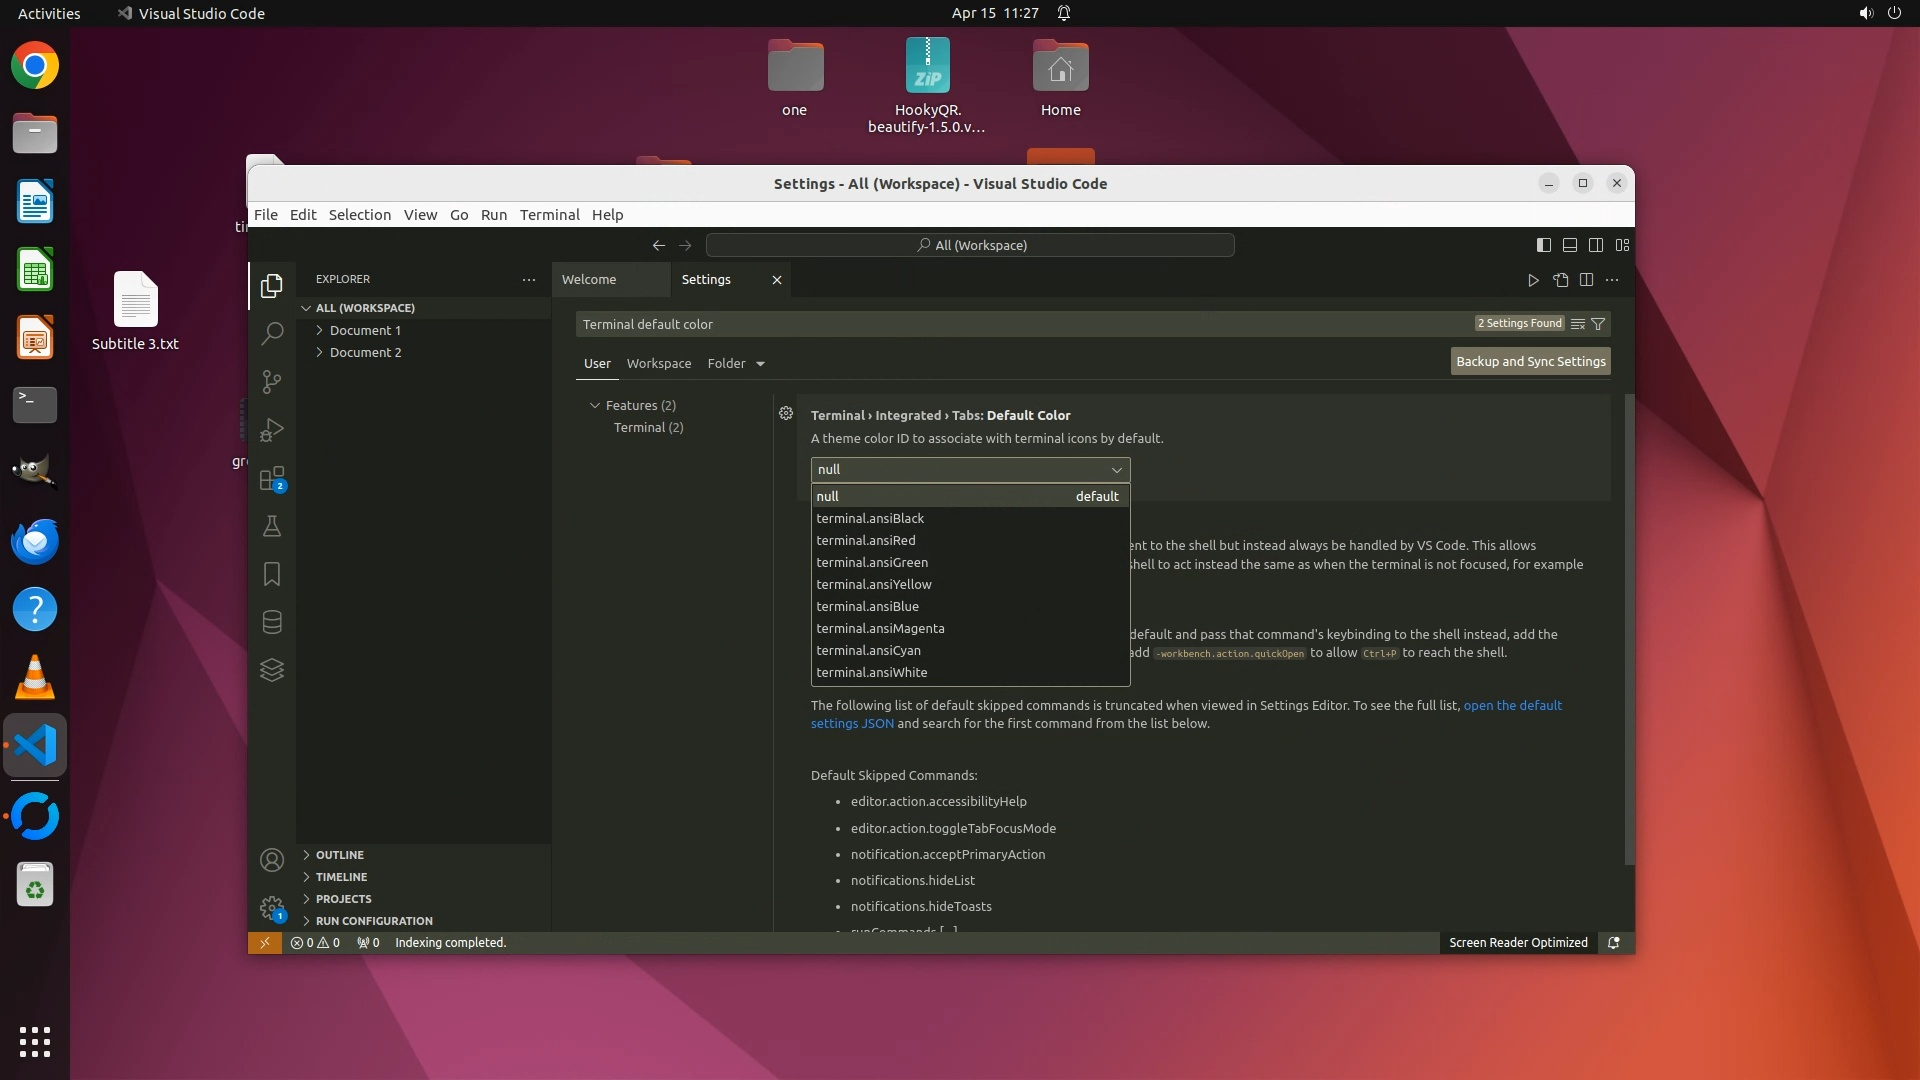The width and height of the screenshot is (1920, 1080).
Task: Click Backup and Sync Settings button
Action: pos(1530,361)
